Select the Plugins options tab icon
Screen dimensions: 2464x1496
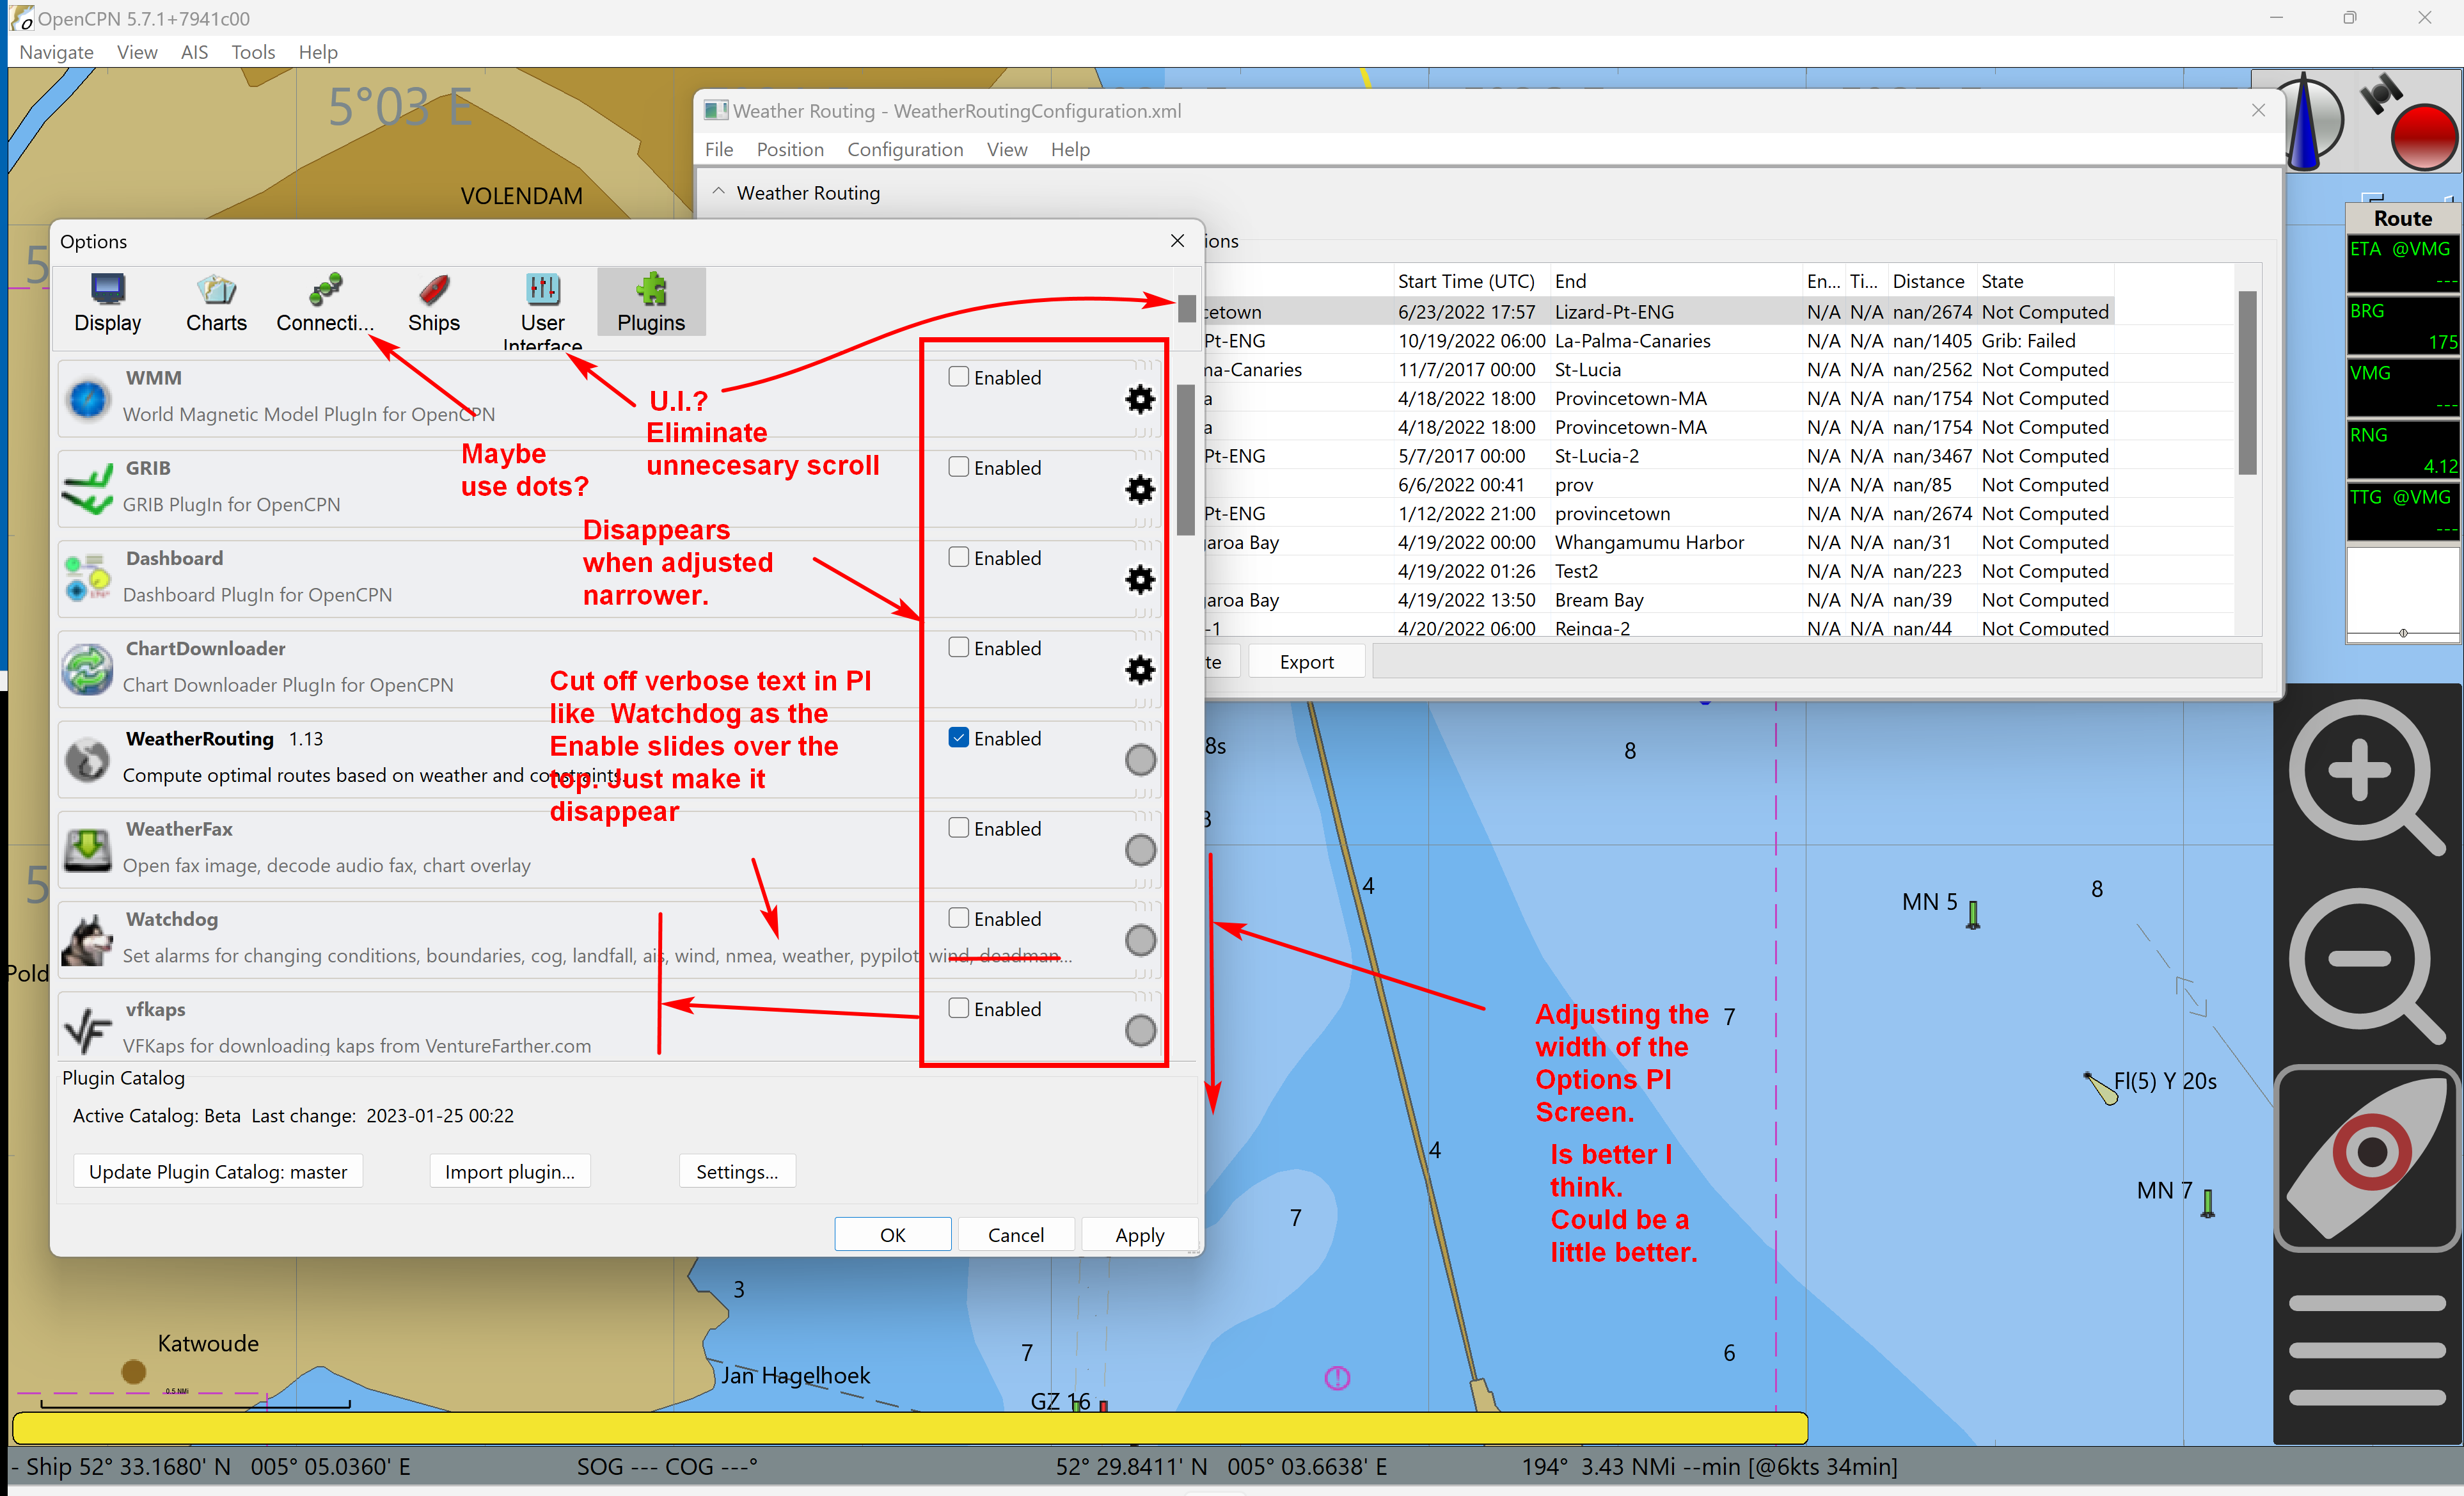[x=651, y=302]
